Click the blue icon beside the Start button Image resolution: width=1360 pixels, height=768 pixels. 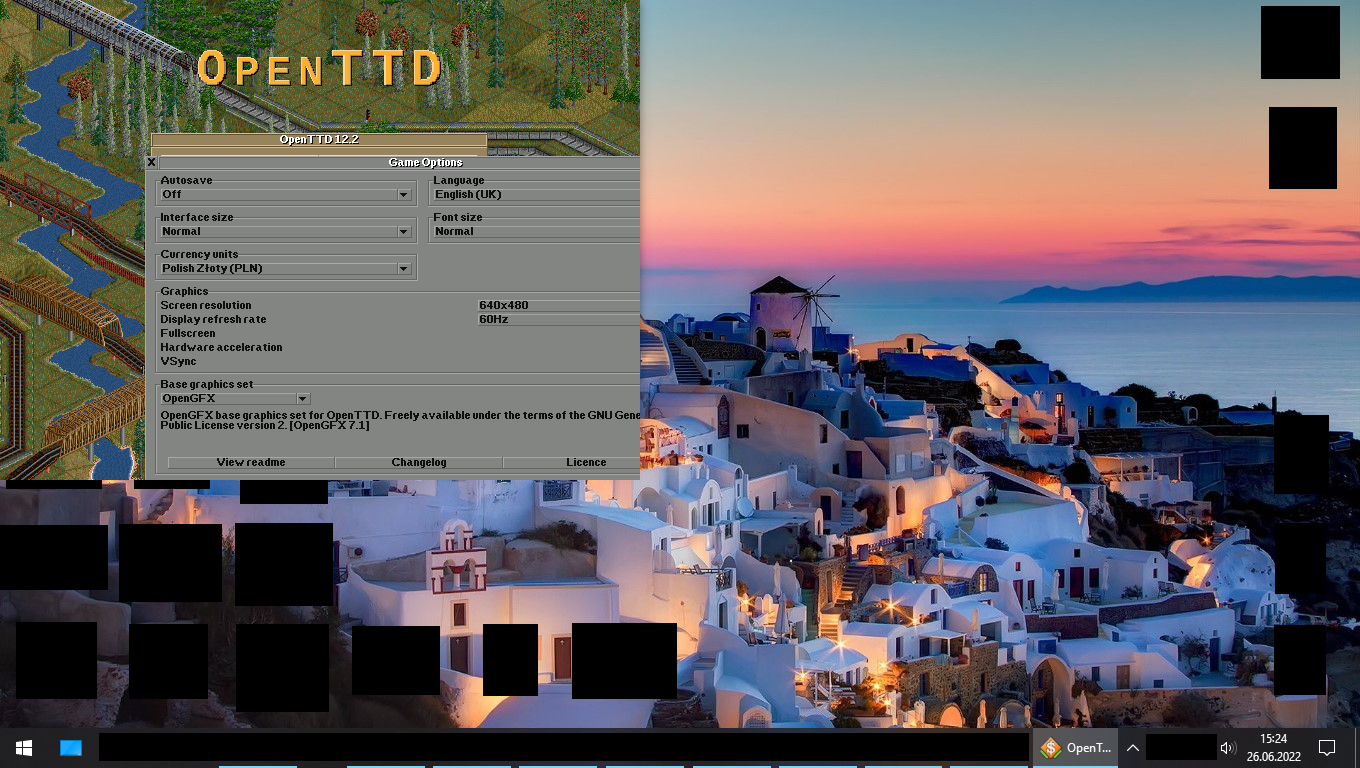click(x=70, y=747)
